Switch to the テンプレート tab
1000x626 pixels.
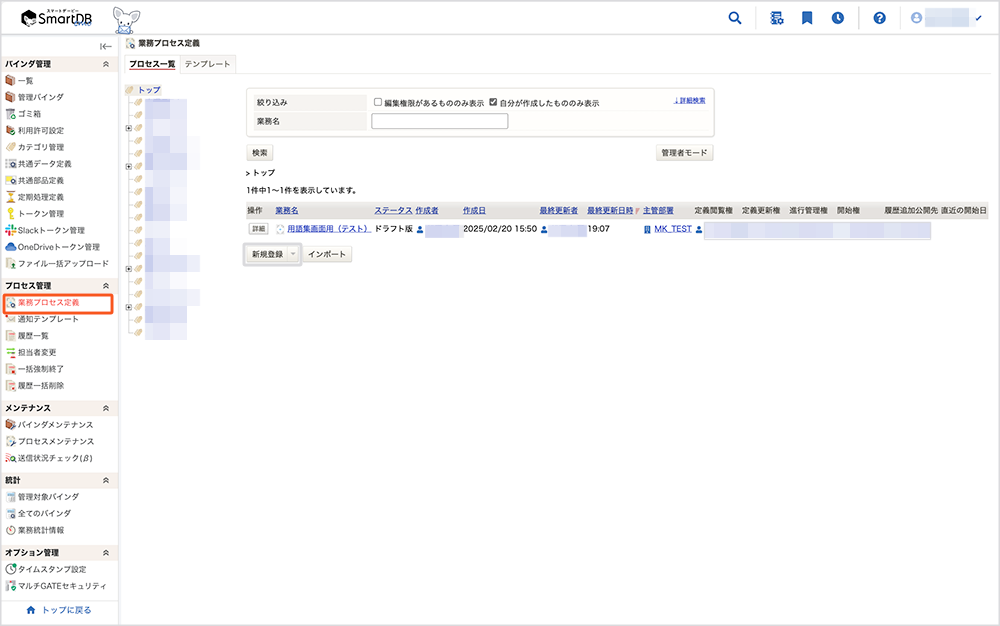coord(208,62)
